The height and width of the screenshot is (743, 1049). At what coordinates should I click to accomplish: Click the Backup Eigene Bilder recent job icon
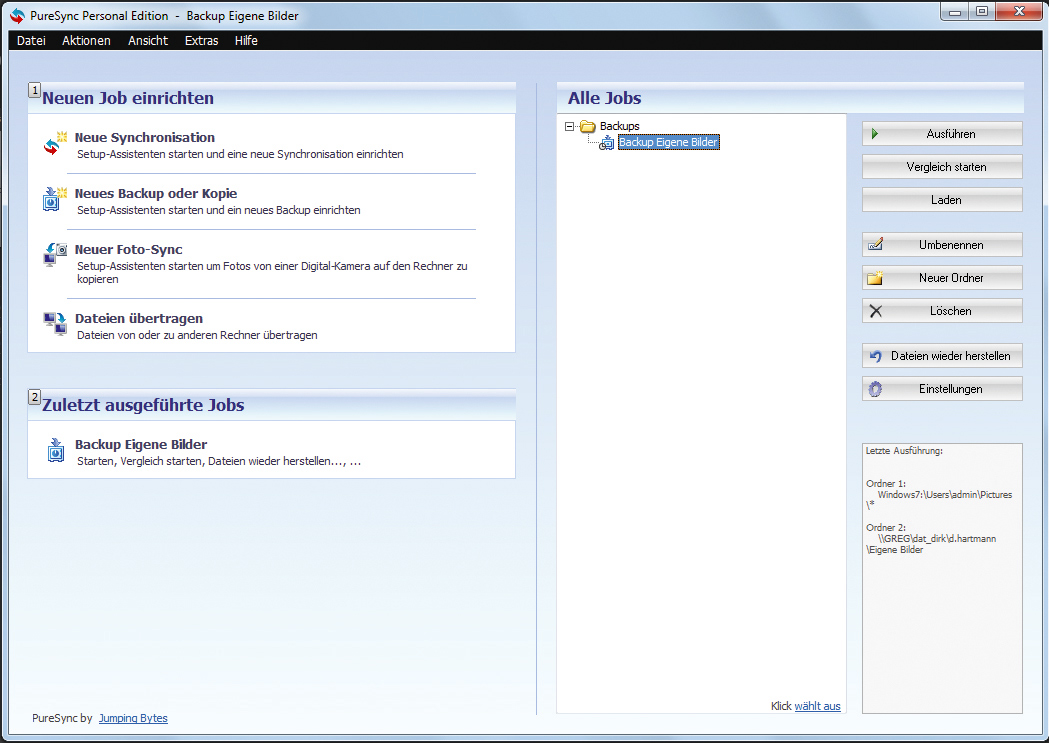(x=56, y=450)
